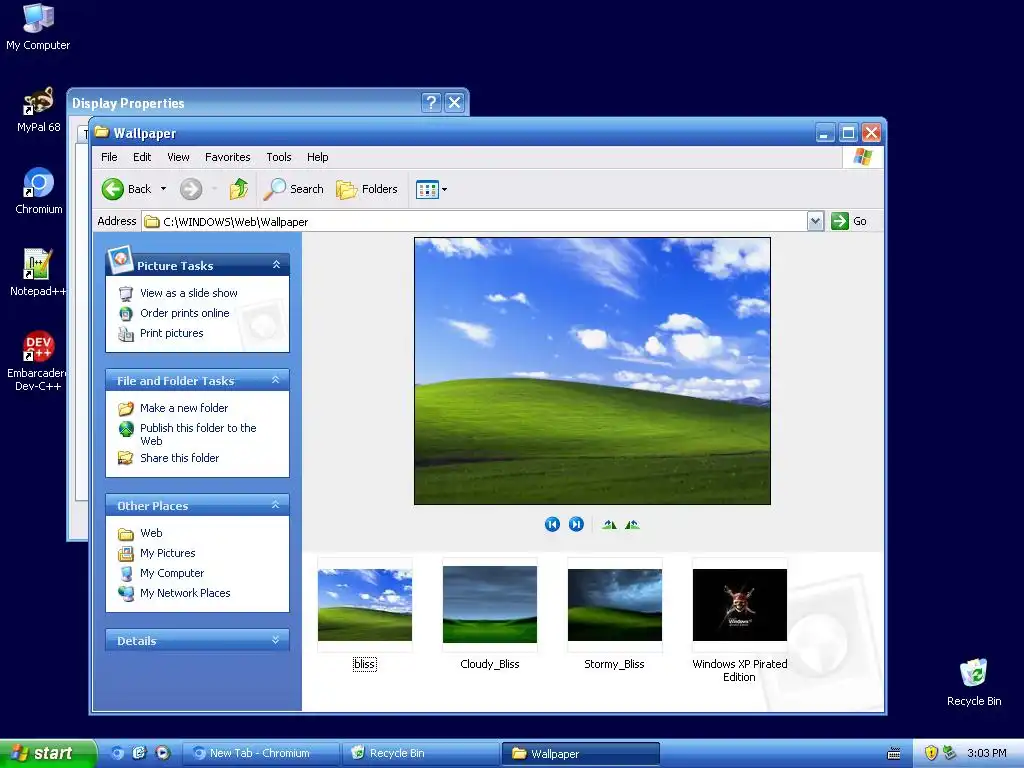Click the Go button
Image resolution: width=1024 pixels, height=768 pixels.
[849, 221]
